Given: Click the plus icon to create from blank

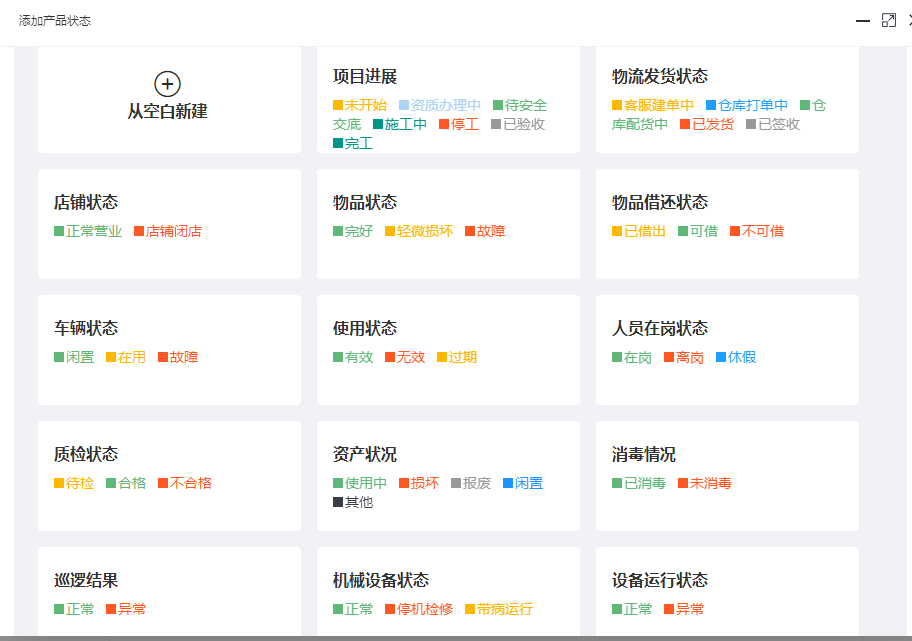Looking at the screenshot, I should point(168,84).
